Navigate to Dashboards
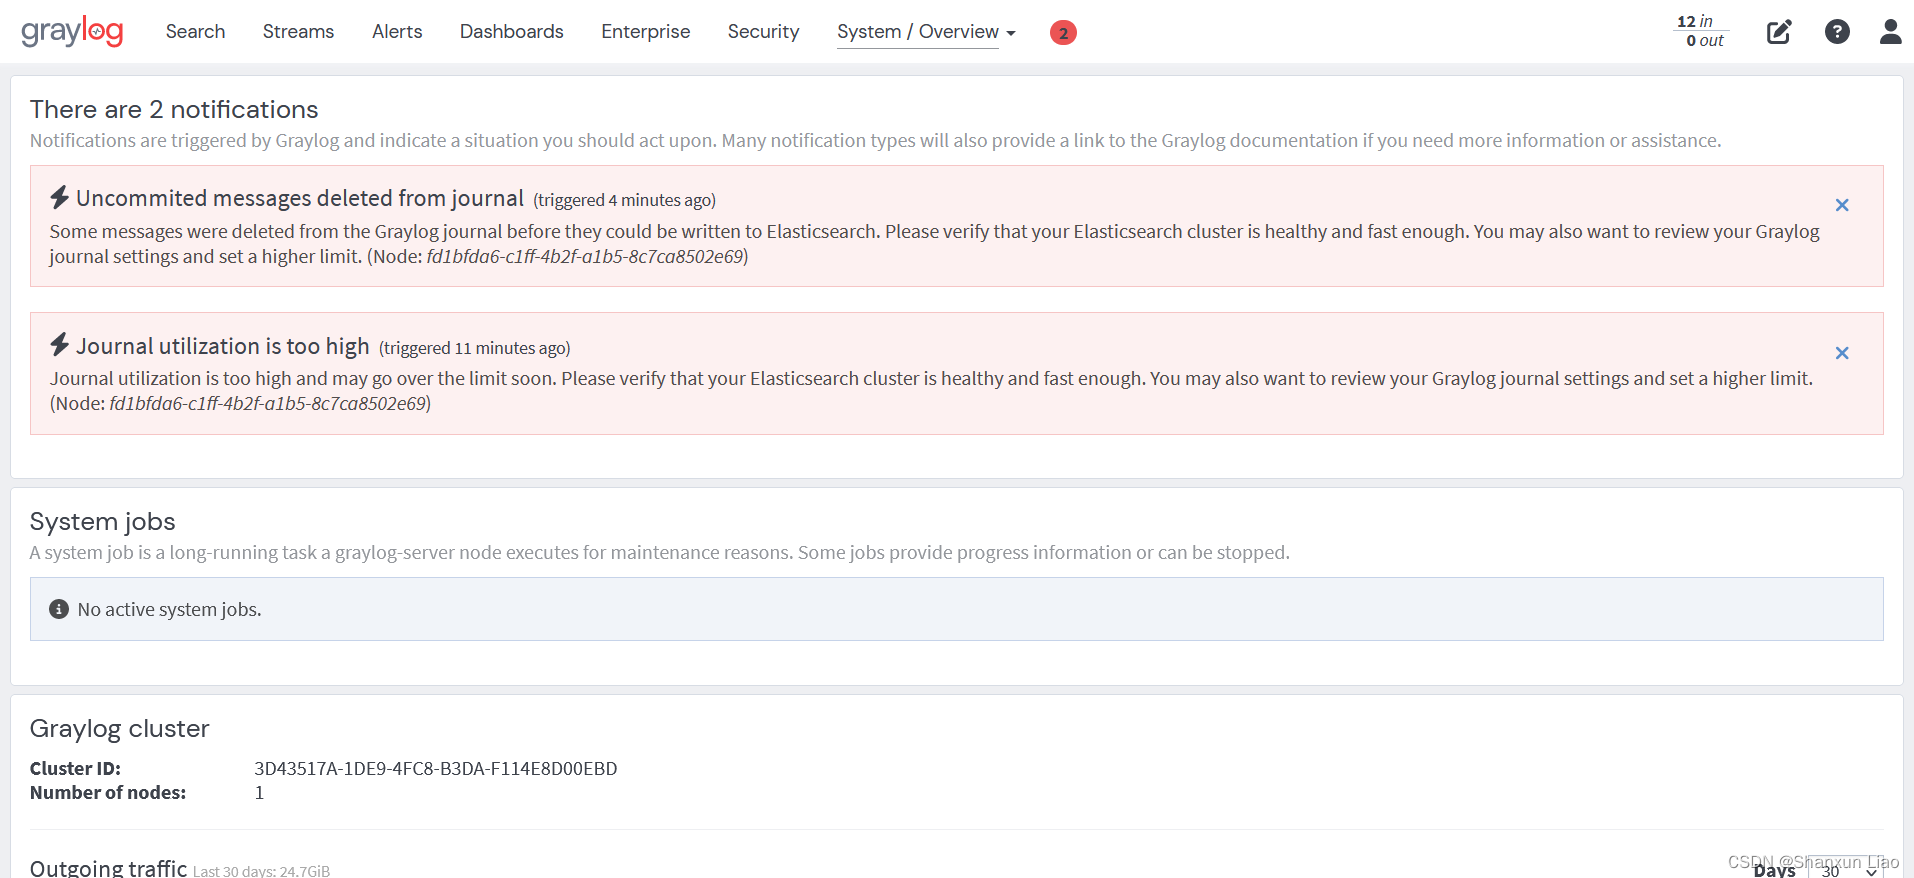Image resolution: width=1914 pixels, height=878 pixels. point(511,32)
